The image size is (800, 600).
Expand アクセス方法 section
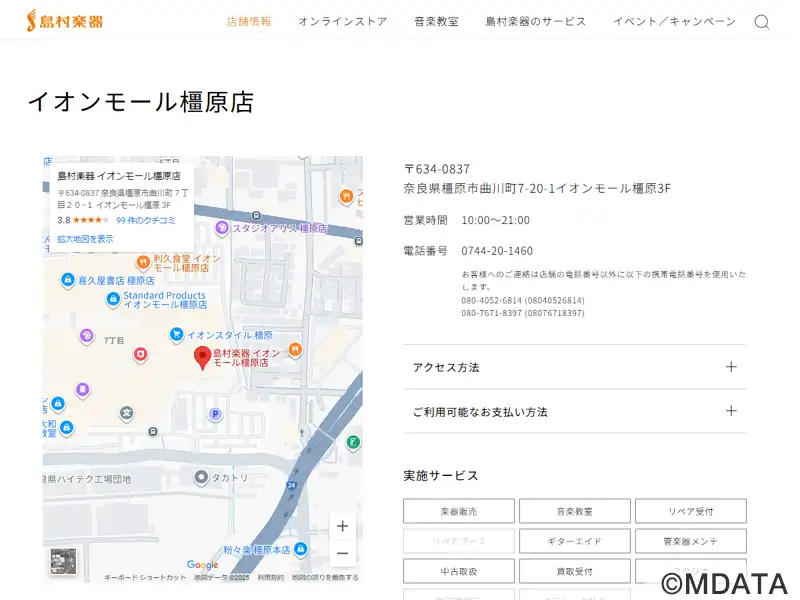click(x=575, y=367)
